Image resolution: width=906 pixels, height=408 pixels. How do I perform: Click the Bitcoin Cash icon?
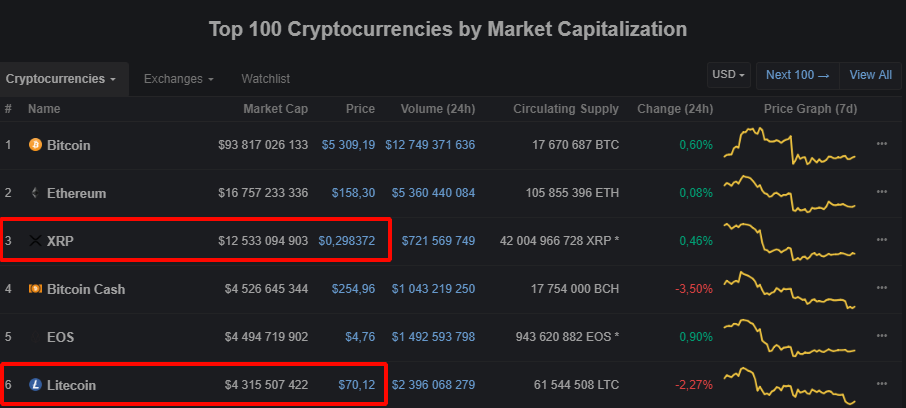(35, 289)
